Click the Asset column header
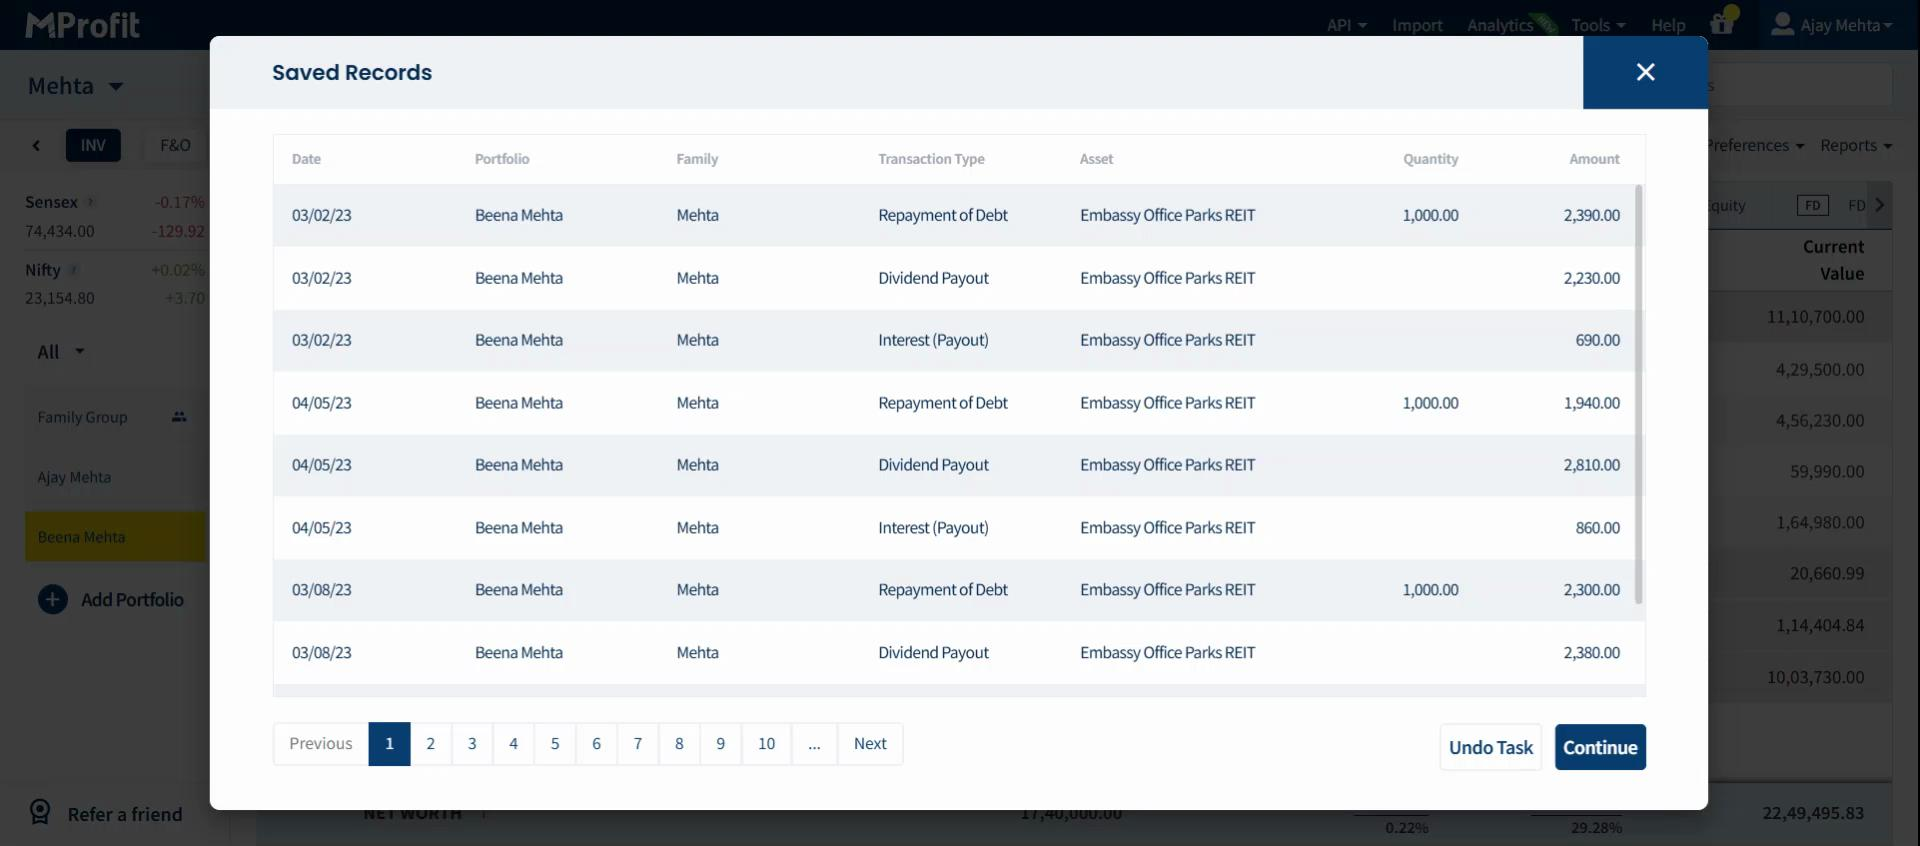The height and width of the screenshot is (846, 1920). coord(1096,159)
